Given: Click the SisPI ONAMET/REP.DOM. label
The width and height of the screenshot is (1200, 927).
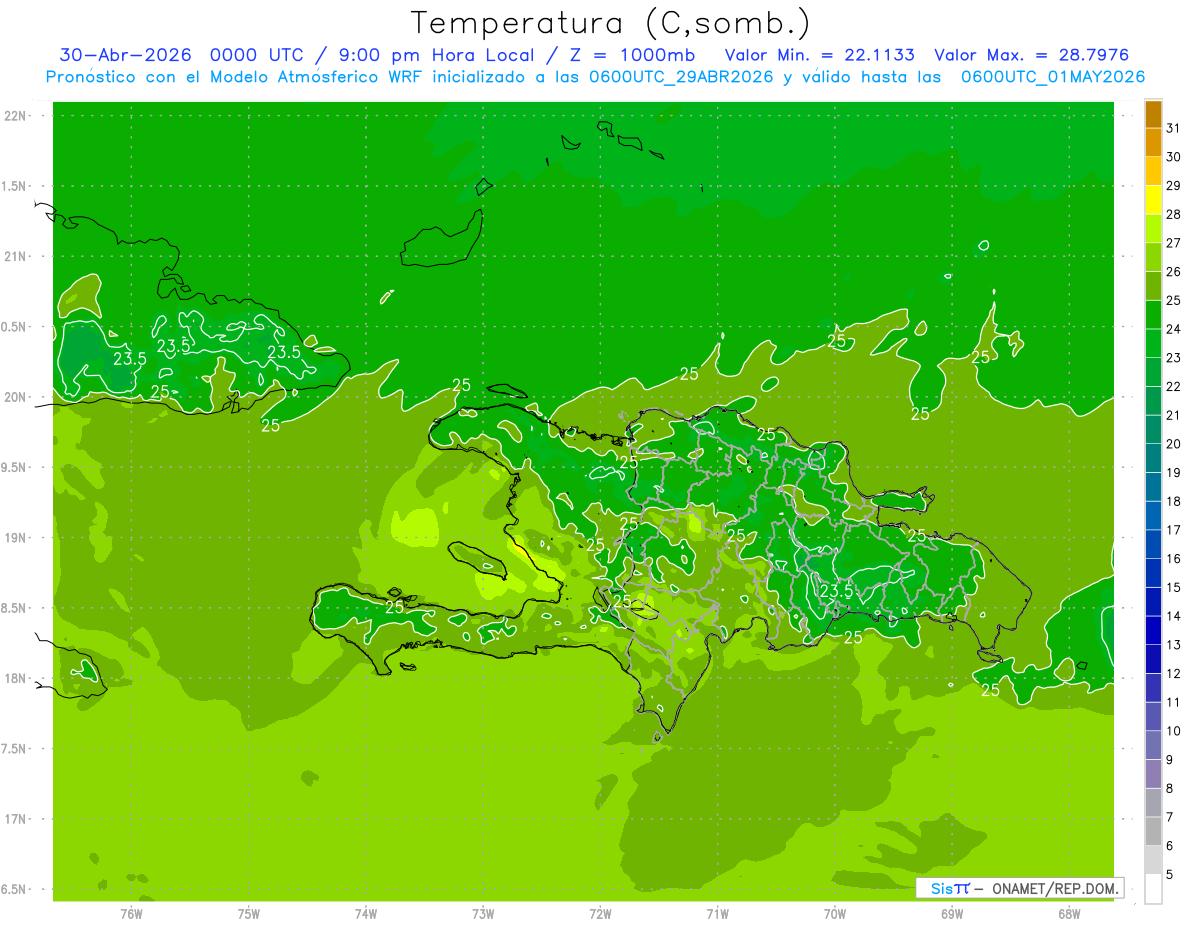Looking at the screenshot, I should point(1021,887).
